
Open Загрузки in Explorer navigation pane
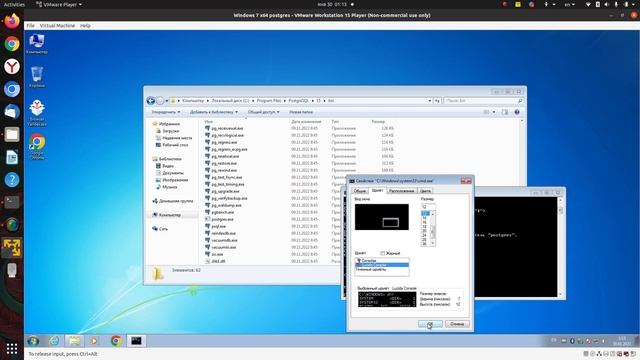pyautogui.click(x=171, y=131)
